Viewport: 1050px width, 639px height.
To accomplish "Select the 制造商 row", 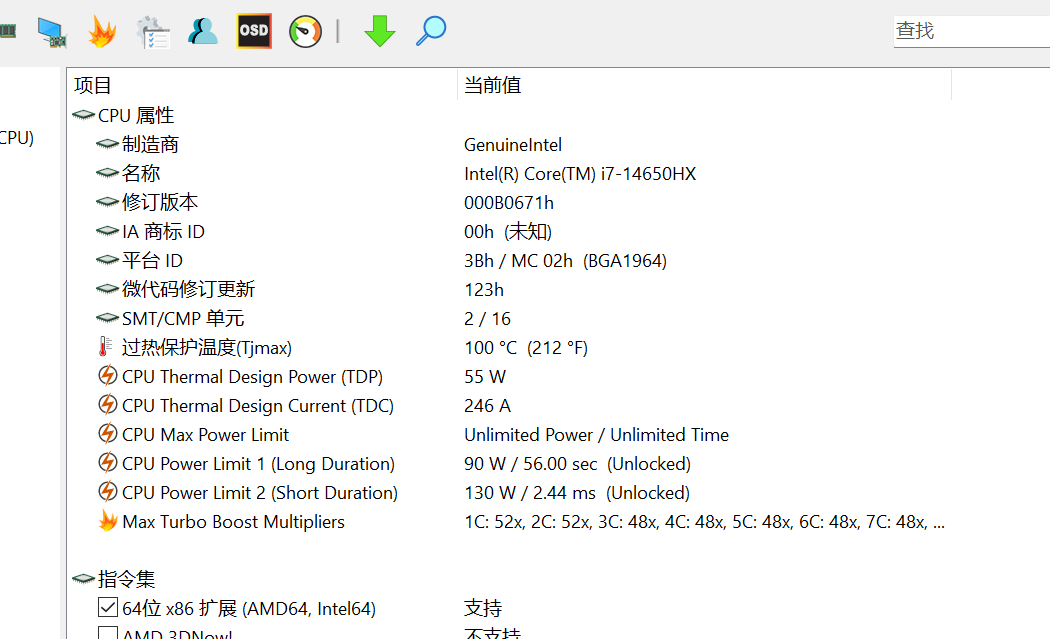I will 150,145.
